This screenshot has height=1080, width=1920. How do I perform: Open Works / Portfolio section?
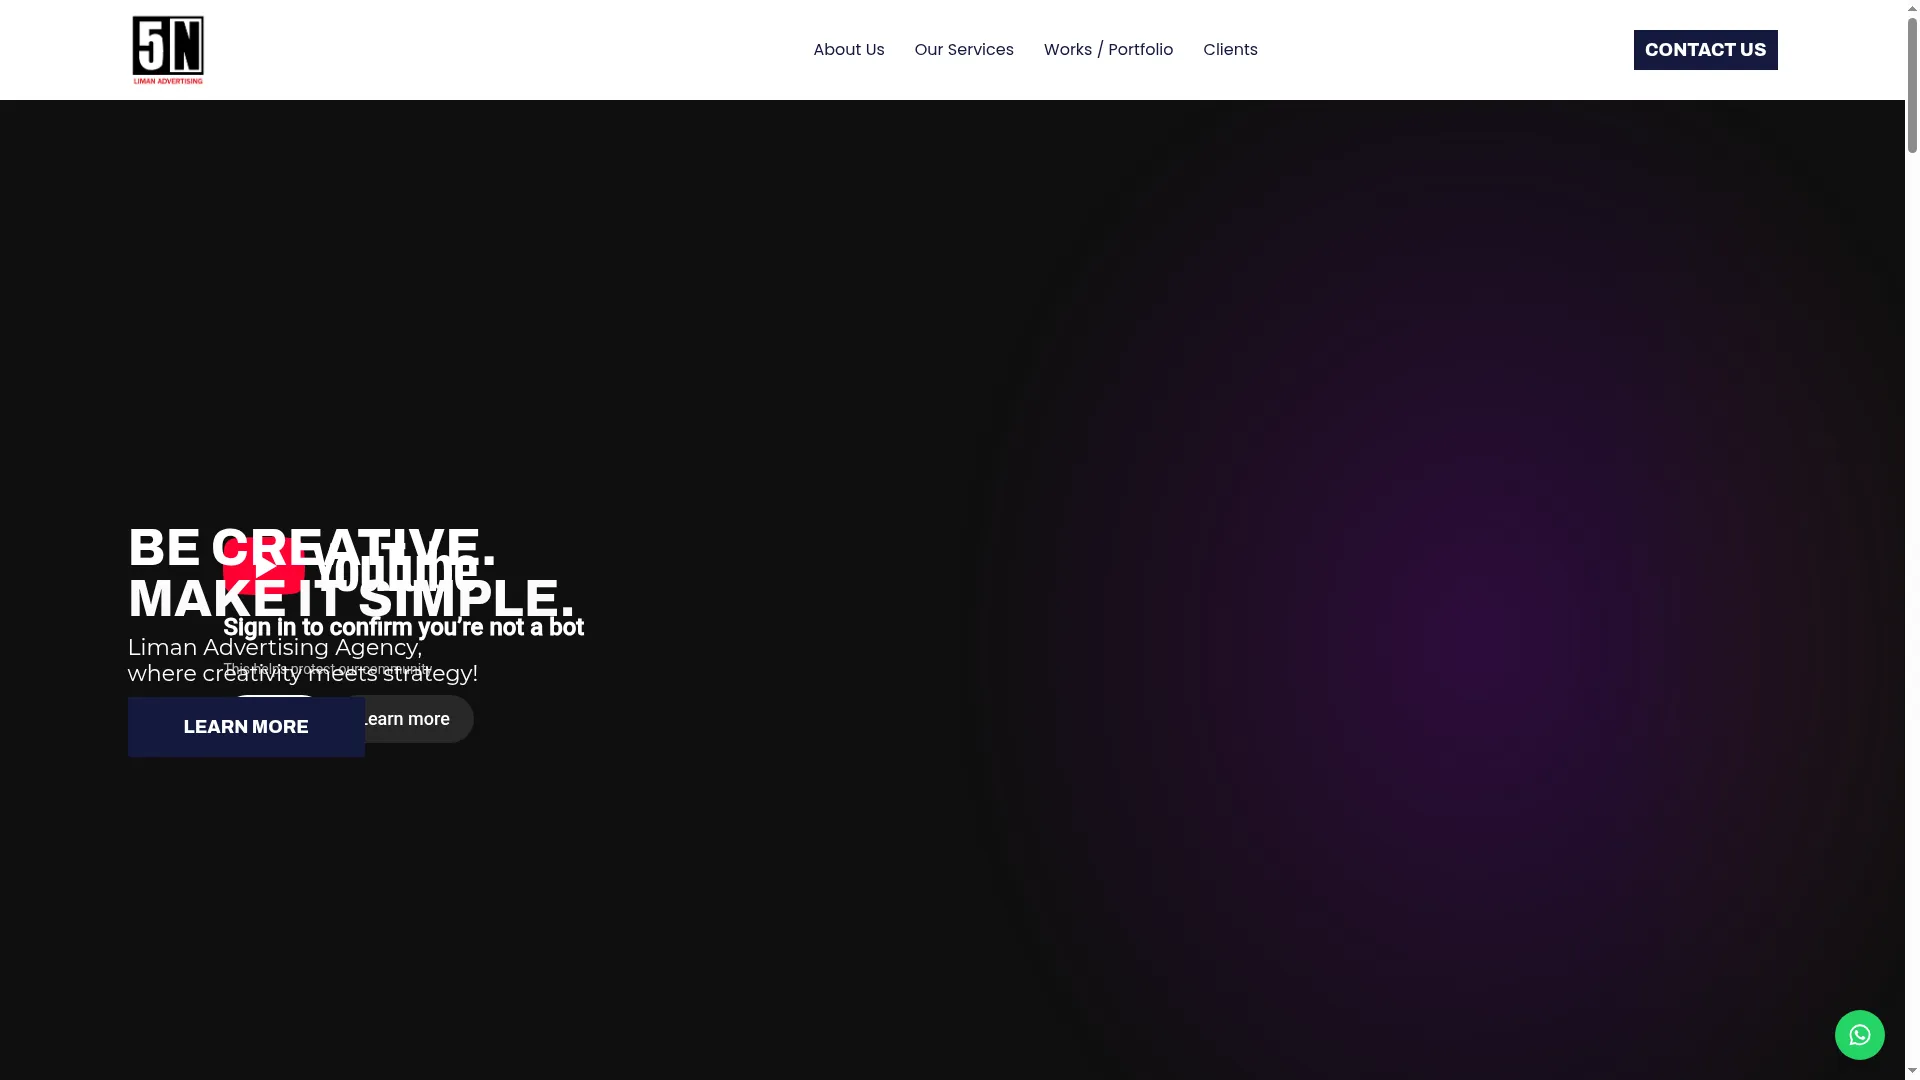point(1108,50)
